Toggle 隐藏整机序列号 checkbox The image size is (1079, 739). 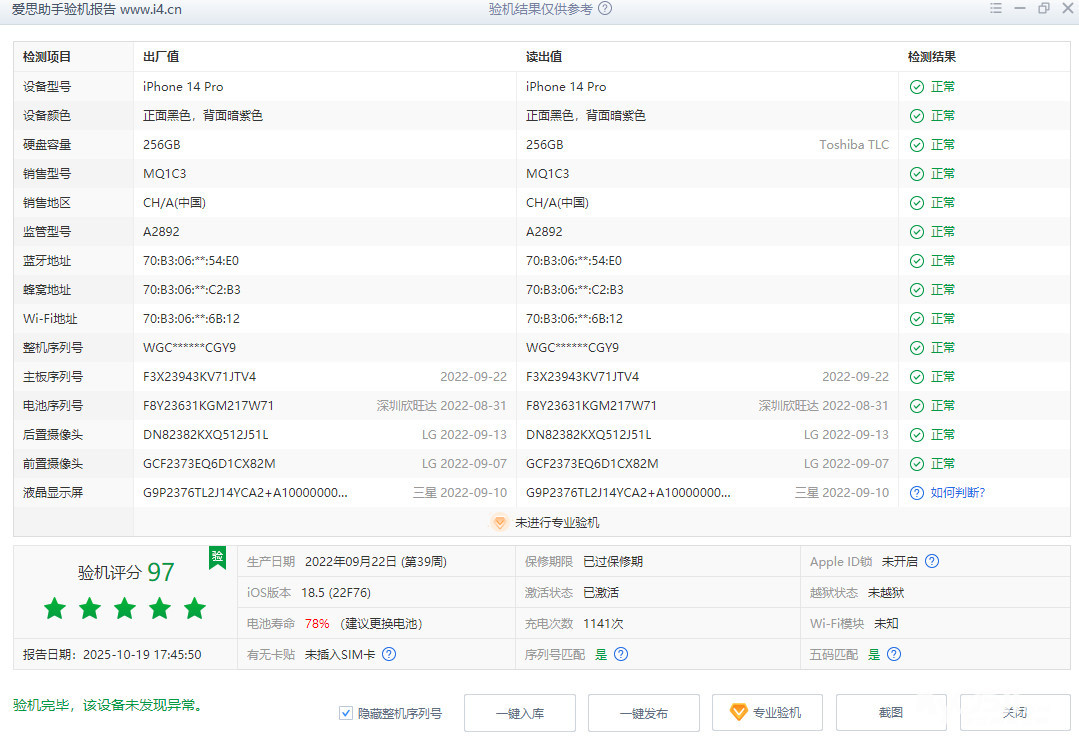[346, 713]
